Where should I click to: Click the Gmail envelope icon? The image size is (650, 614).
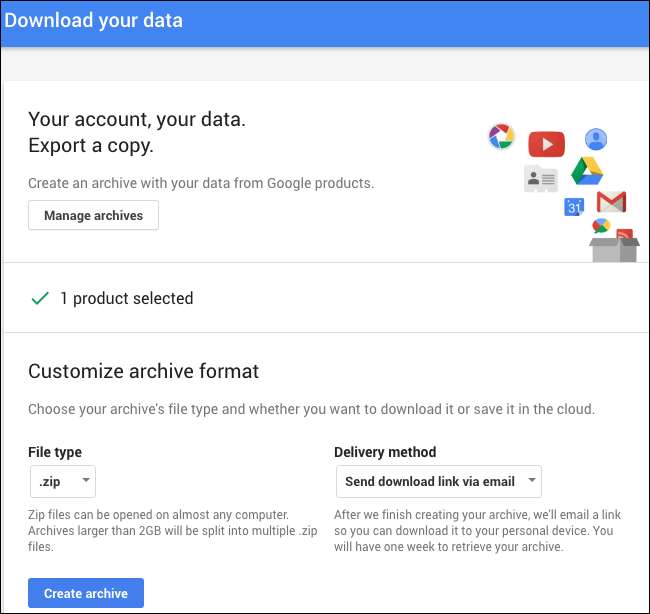(611, 202)
